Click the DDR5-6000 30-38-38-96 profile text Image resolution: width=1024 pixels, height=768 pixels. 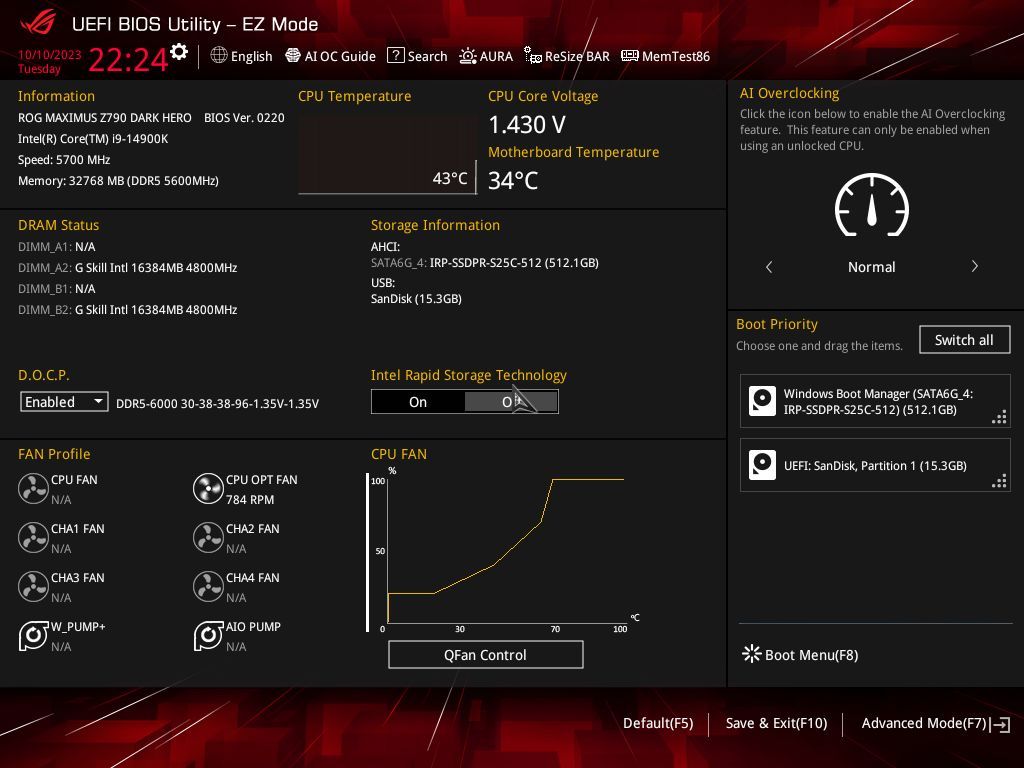click(217, 404)
